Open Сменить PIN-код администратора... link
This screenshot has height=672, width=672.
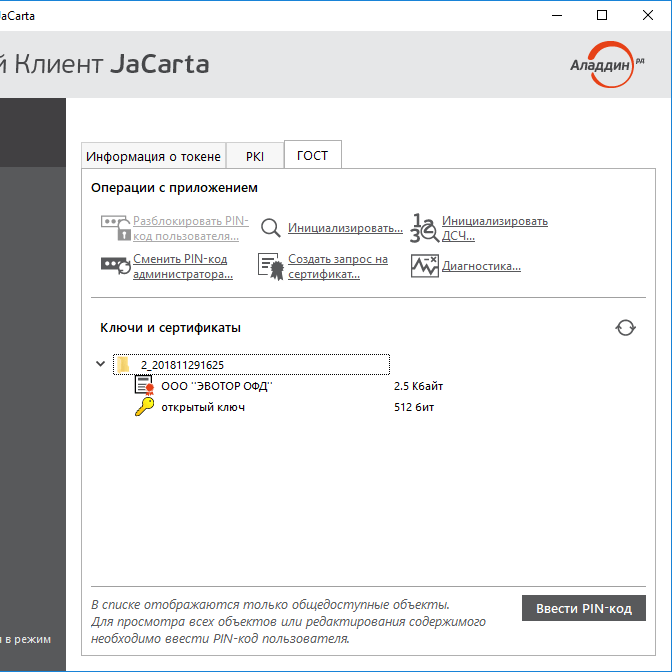pyautogui.click(x=183, y=266)
